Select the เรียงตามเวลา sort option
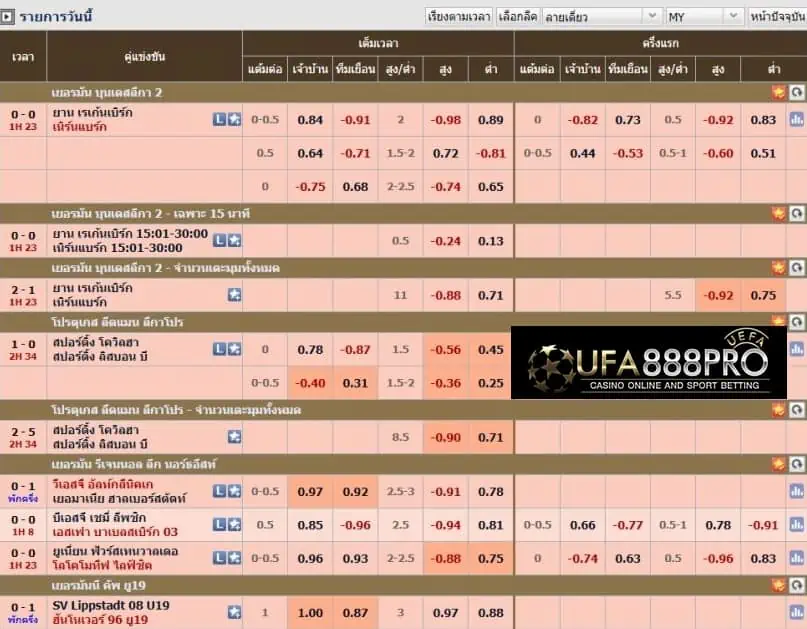 [x=459, y=16]
